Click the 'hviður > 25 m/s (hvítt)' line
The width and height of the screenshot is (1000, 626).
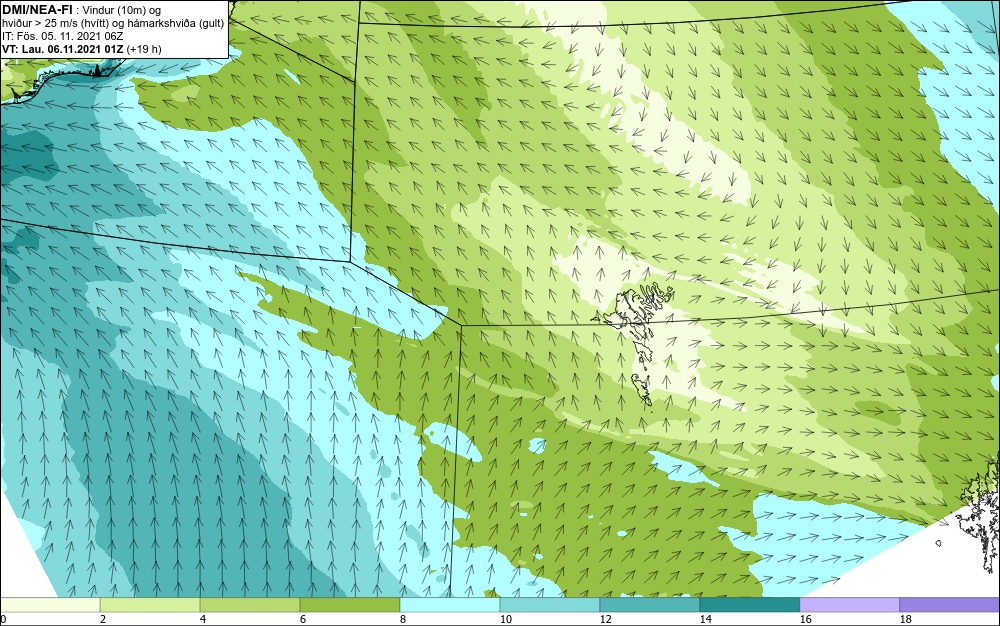tap(112, 23)
